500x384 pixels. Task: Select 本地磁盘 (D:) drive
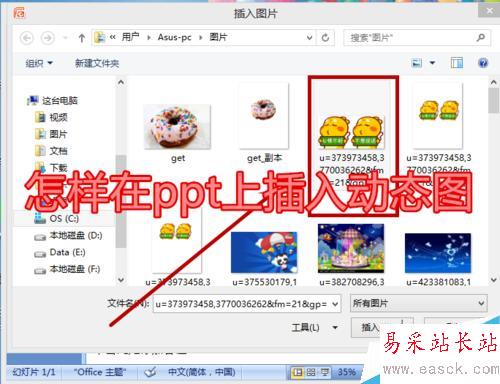tap(68, 235)
